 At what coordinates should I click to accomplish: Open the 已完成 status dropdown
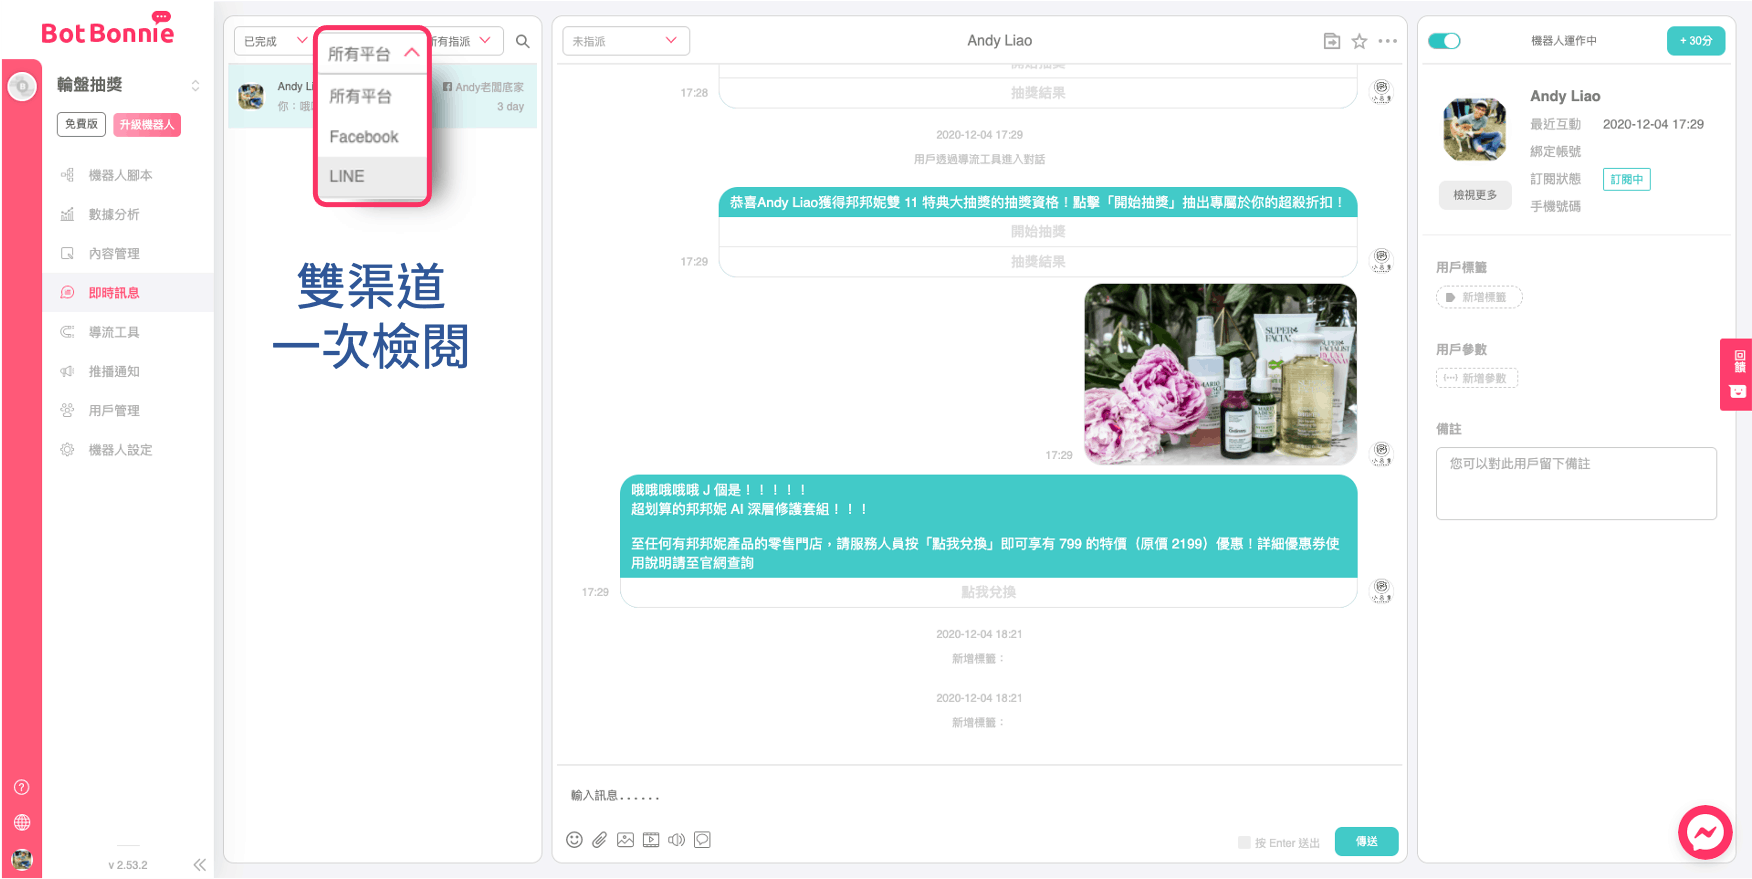coord(274,41)
